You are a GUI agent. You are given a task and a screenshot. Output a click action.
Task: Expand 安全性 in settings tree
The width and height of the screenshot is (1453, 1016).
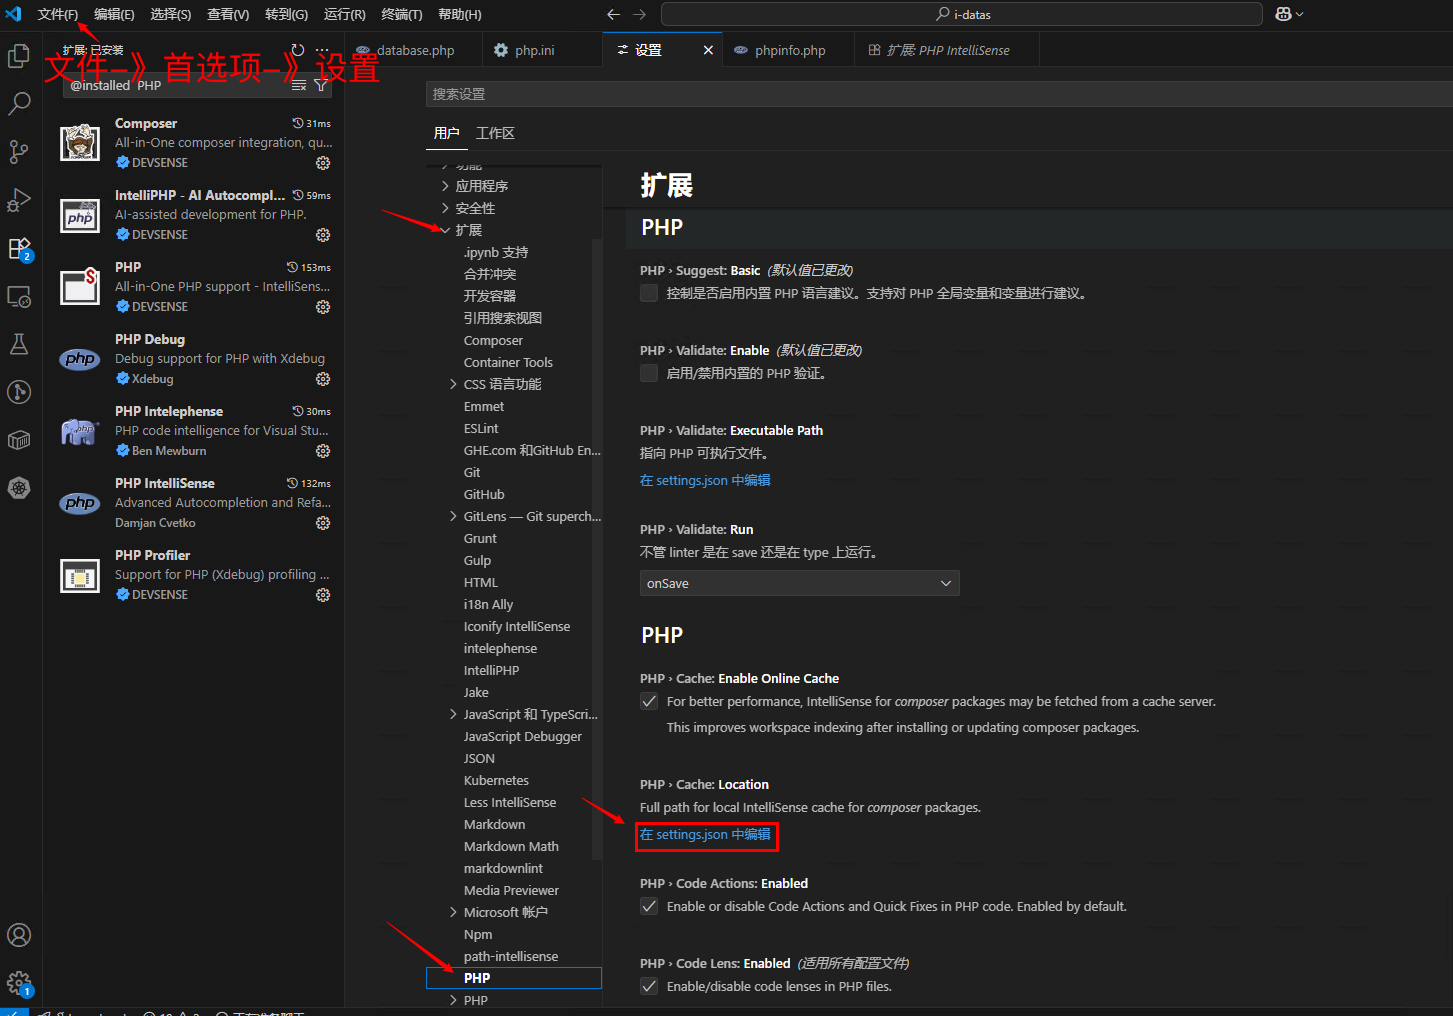pos(445,208)
